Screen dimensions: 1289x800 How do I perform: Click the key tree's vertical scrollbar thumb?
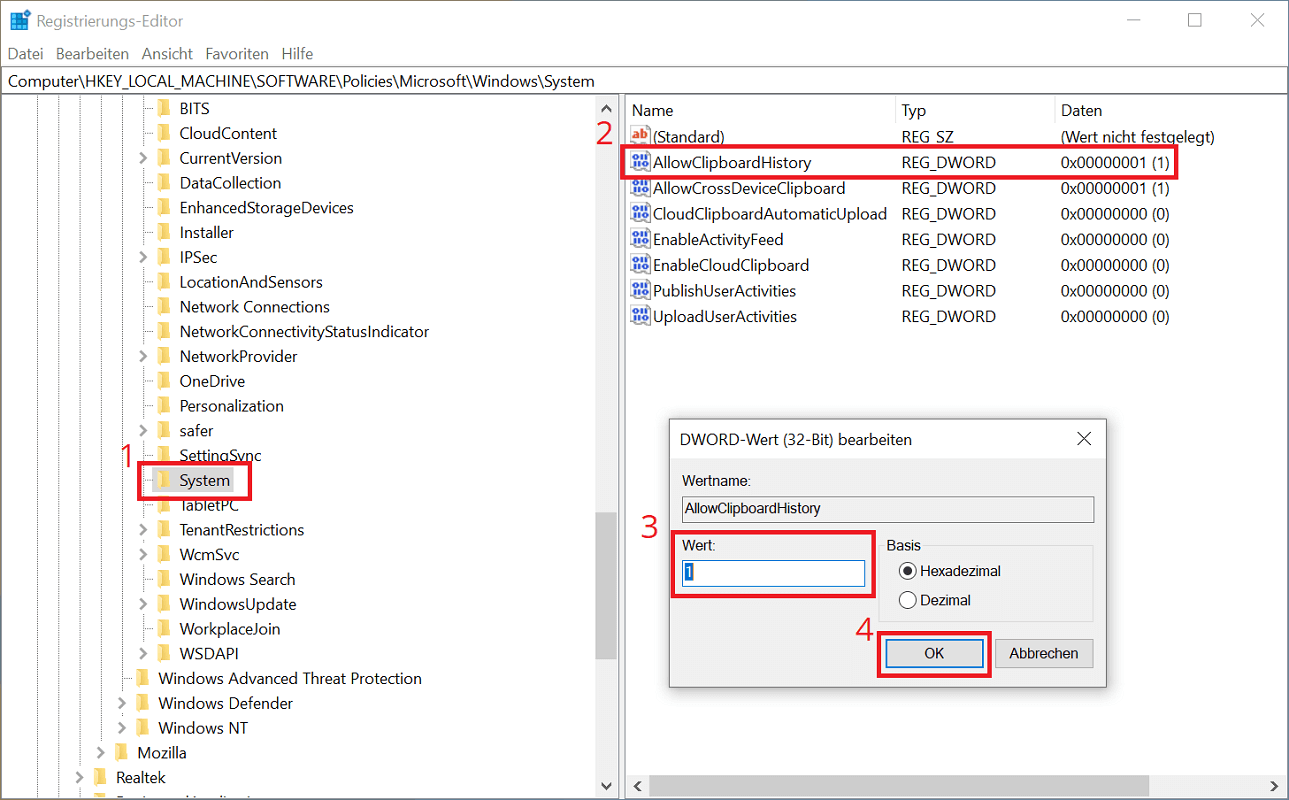(x=606, y=586)
